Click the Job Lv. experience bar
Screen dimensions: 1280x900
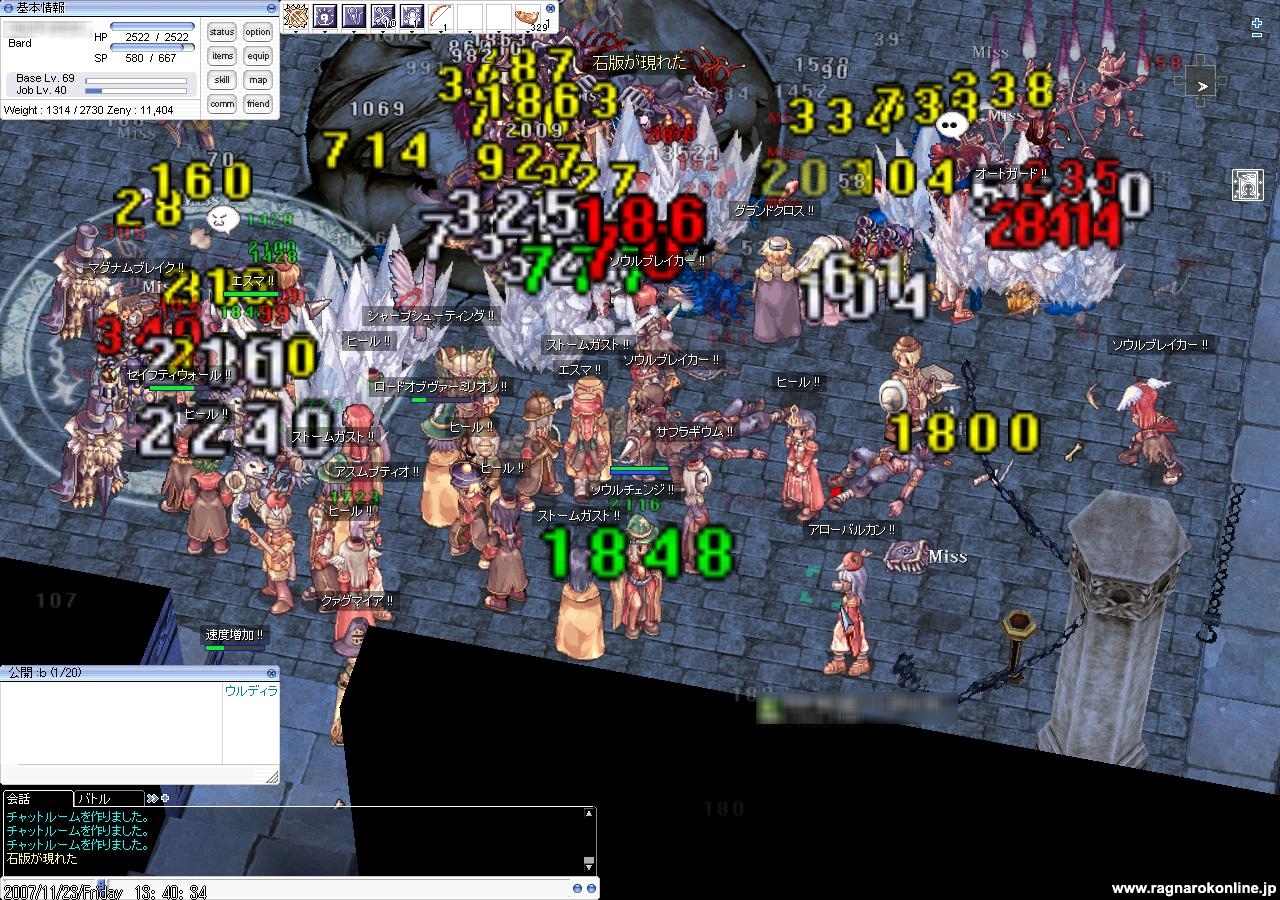click(x=136, y=91)
